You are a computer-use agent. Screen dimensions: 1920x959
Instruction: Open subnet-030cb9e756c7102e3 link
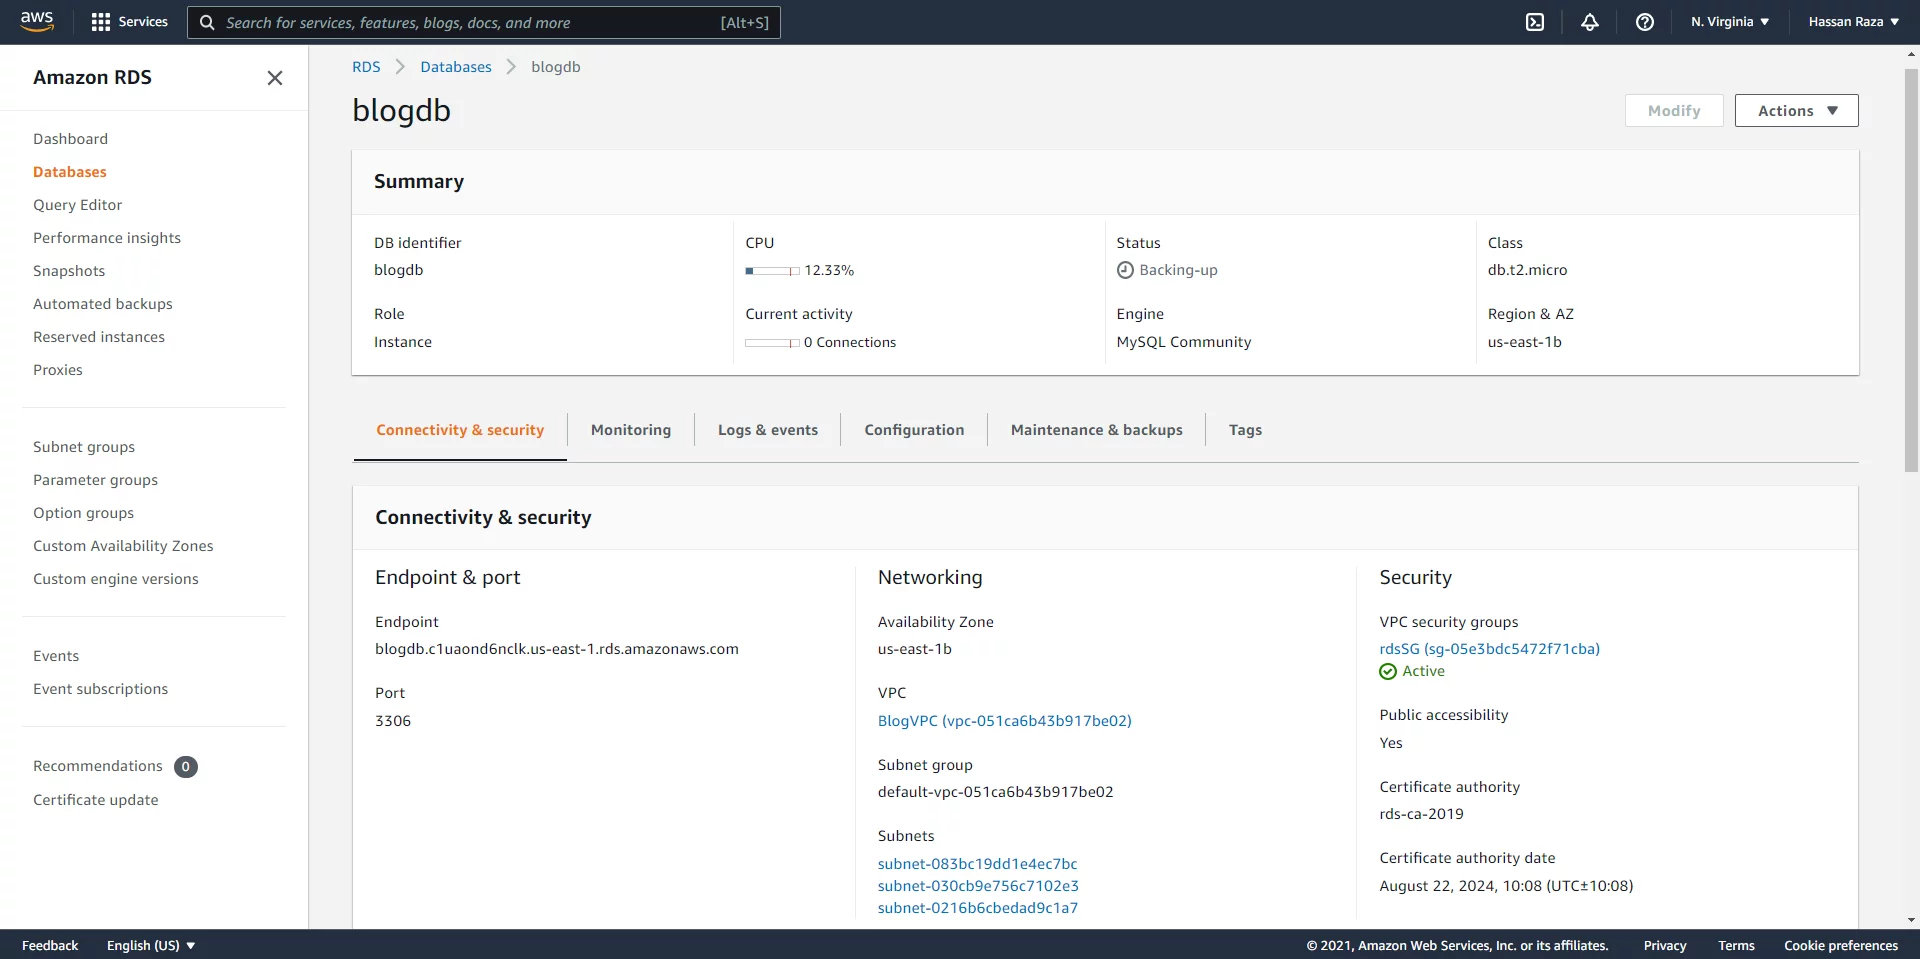[x=978, y=886]
